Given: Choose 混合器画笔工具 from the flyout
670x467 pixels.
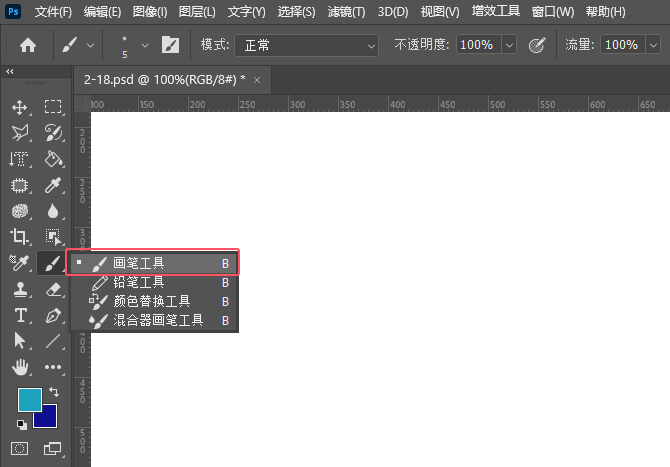Looking at the screenshot, I should pos(154,320).
